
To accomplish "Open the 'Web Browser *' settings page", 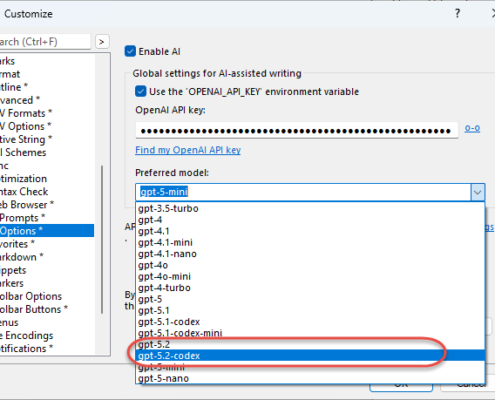I will coord(47,205).
